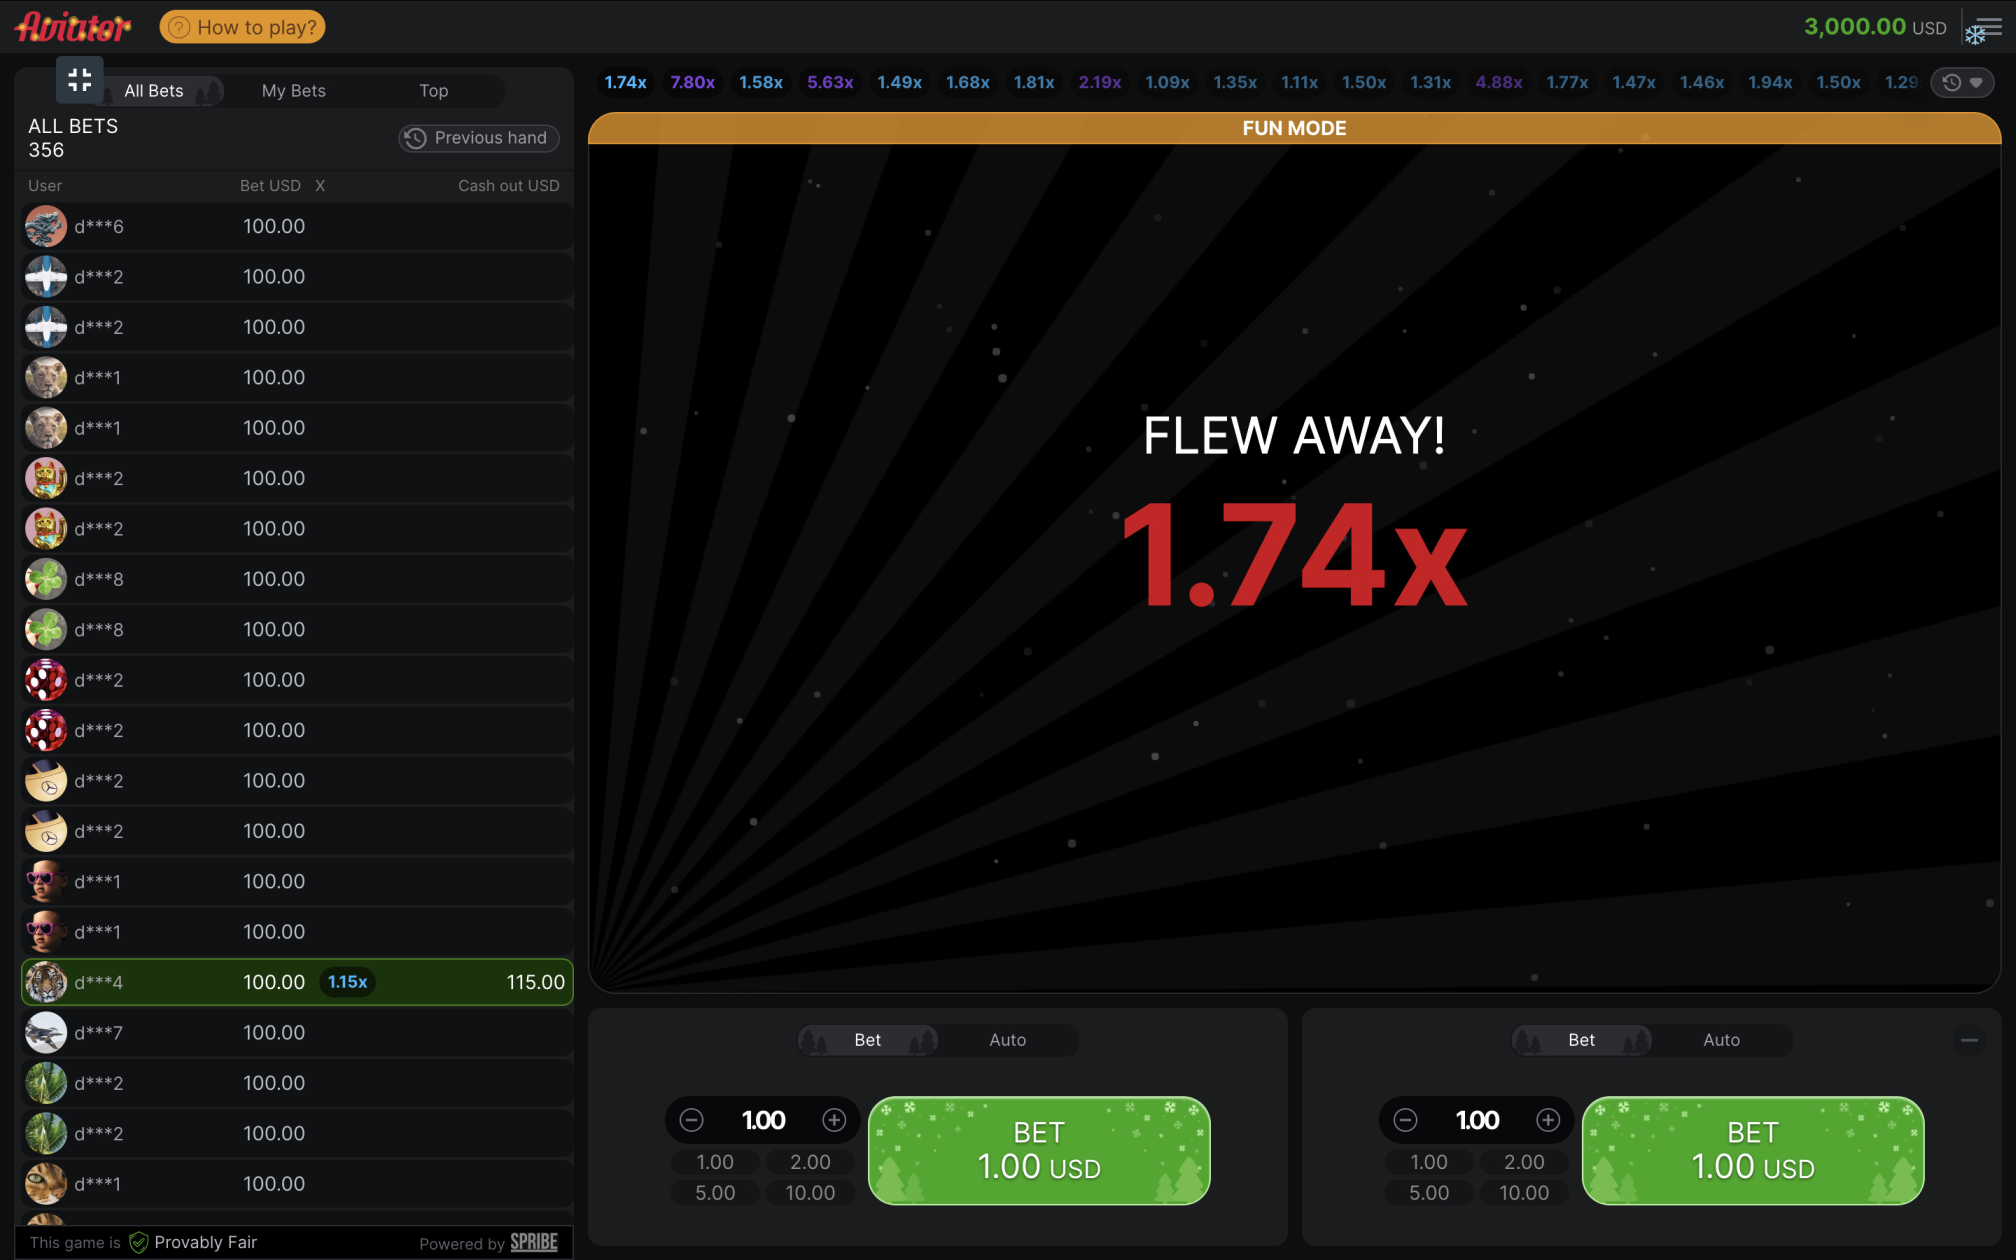Open the hamburger menu at top right

(x=1988, y=29)
